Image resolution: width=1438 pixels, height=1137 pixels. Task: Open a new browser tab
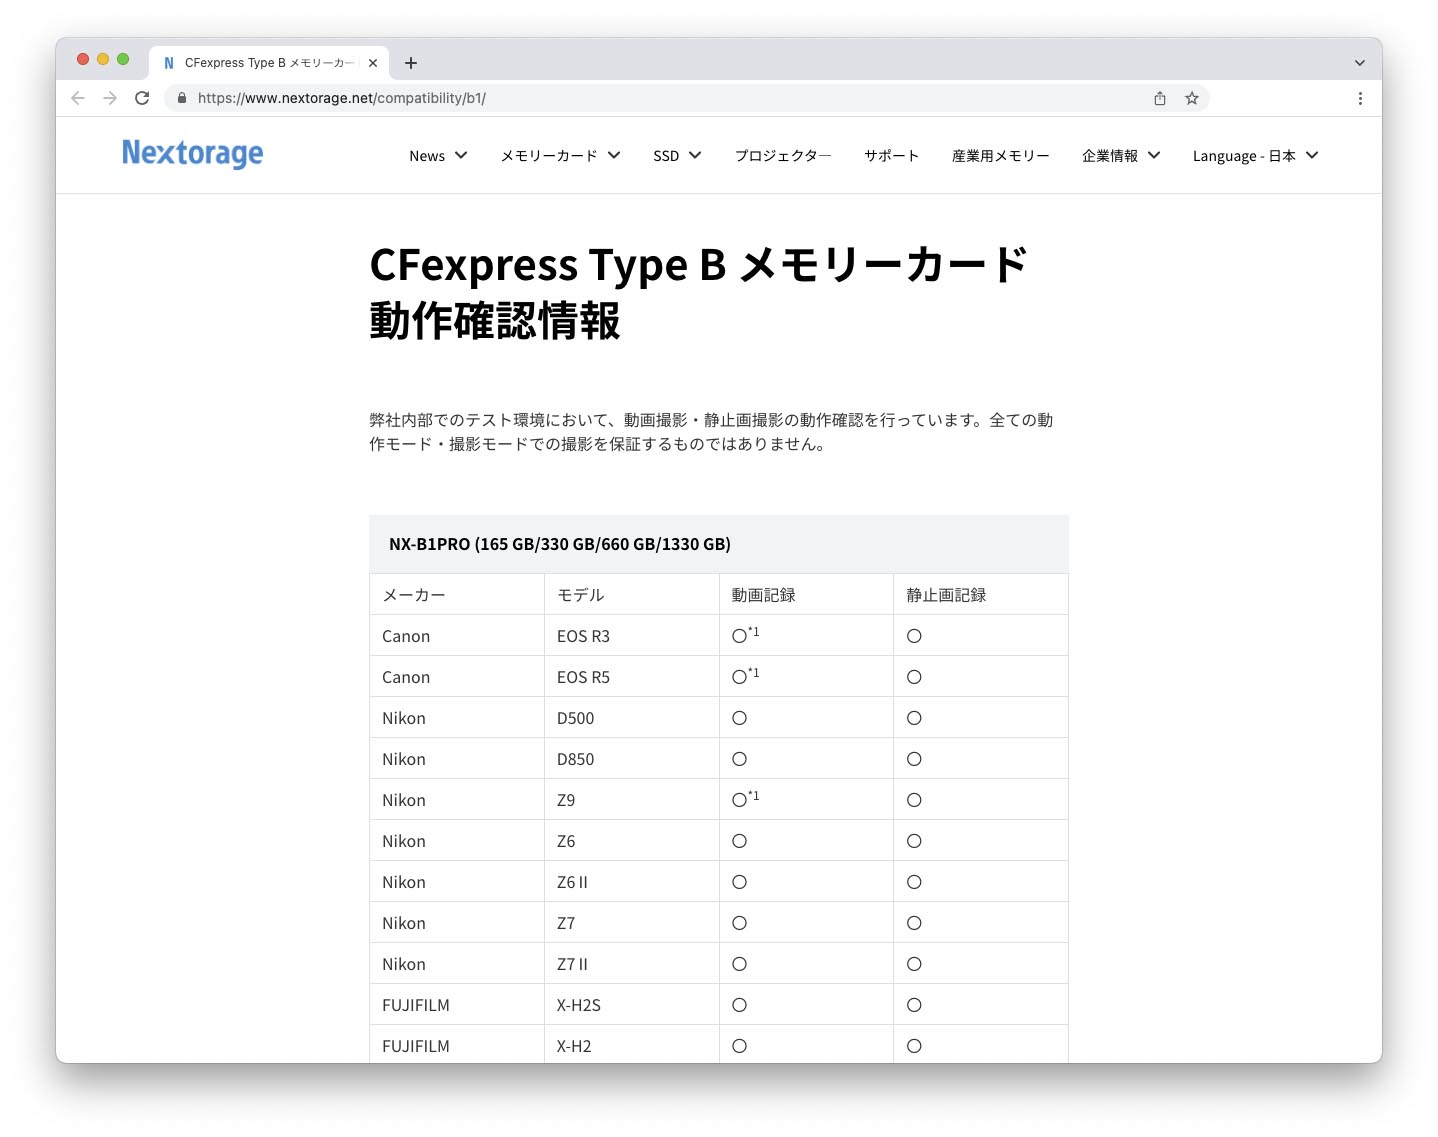pyautogui.click(x=410, y=62)
